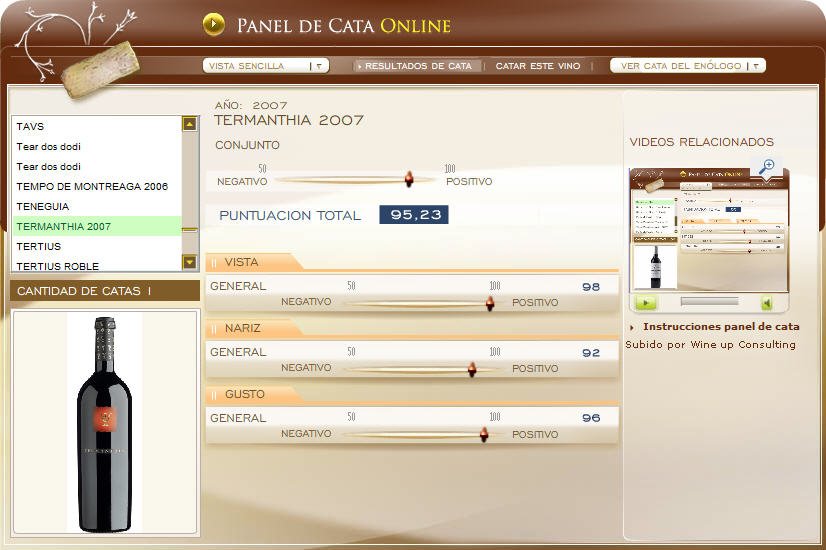Image resolution: width=826 pixels, height=550 pixels.
Task: Select TERTIUS in the wine list
Action: click(x=96, y=247)
